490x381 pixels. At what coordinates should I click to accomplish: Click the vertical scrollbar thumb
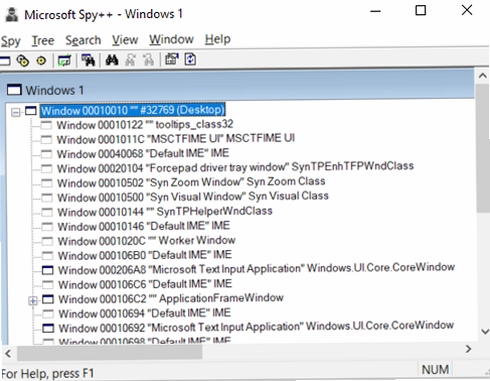point(483,148)
